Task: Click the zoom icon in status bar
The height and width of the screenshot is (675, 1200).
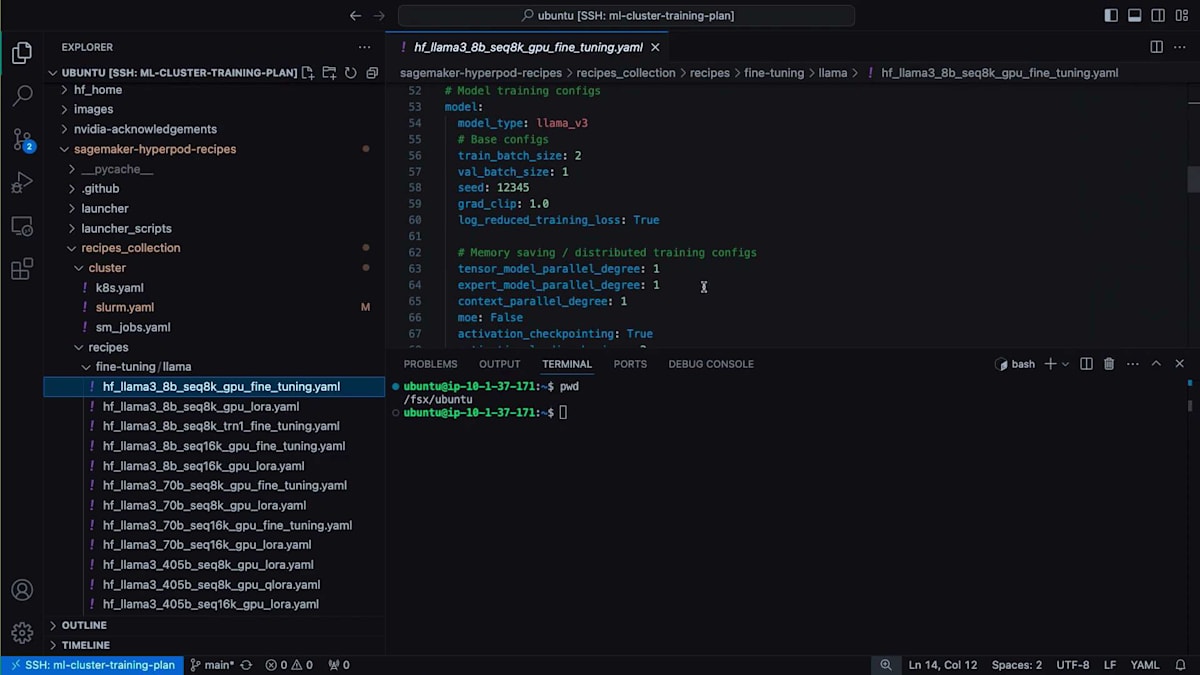Action: [x=886, y=665]
